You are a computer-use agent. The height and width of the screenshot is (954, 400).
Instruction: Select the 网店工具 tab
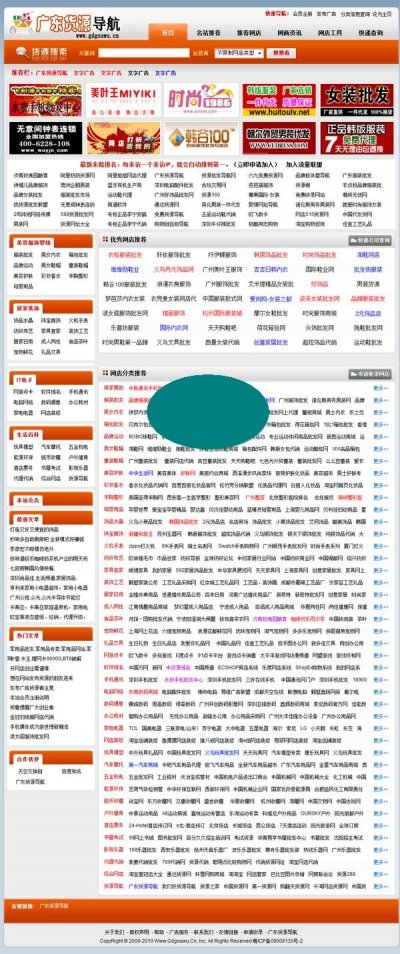click(x=329, y=32)
